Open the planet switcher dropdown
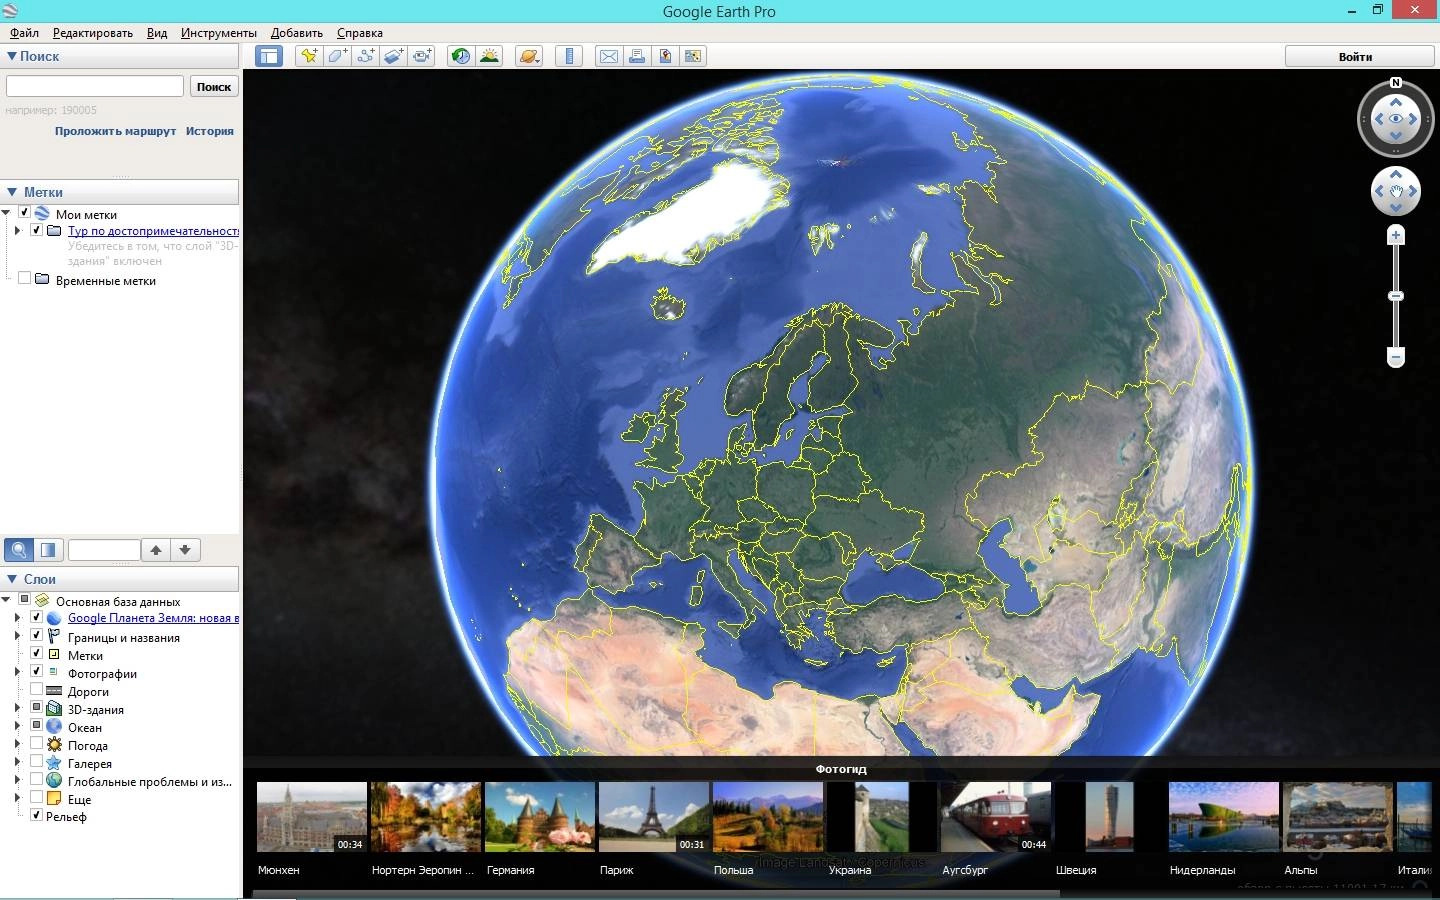Image resolution: width=1440 pixels, height=900 pixels. pyautogui.click(x=529, y=56)
